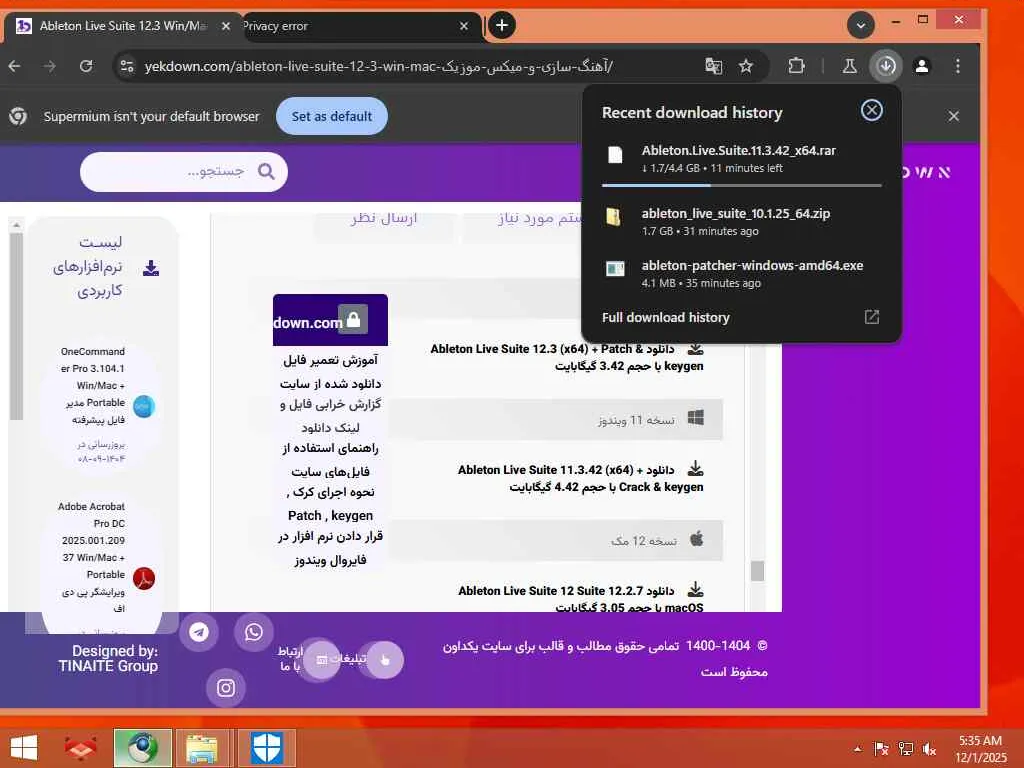This screenshot has width=1024, height=768.
Task: Open the Chrome Labs flask icon
Action: [x=849, y=66]
